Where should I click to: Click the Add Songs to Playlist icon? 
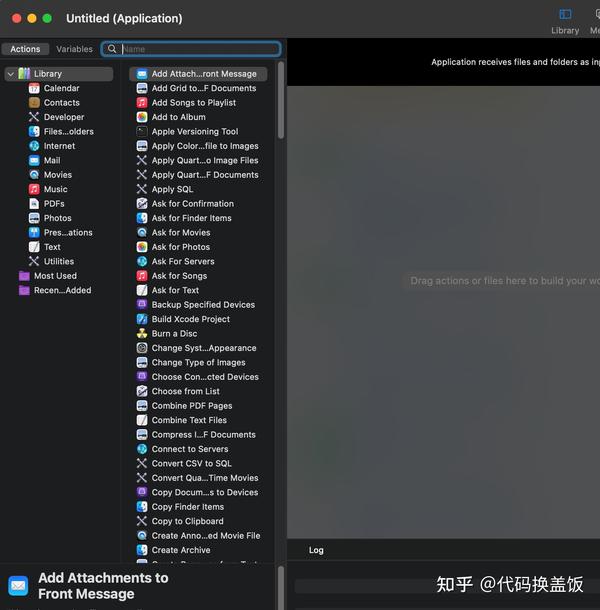pos(142,103)
